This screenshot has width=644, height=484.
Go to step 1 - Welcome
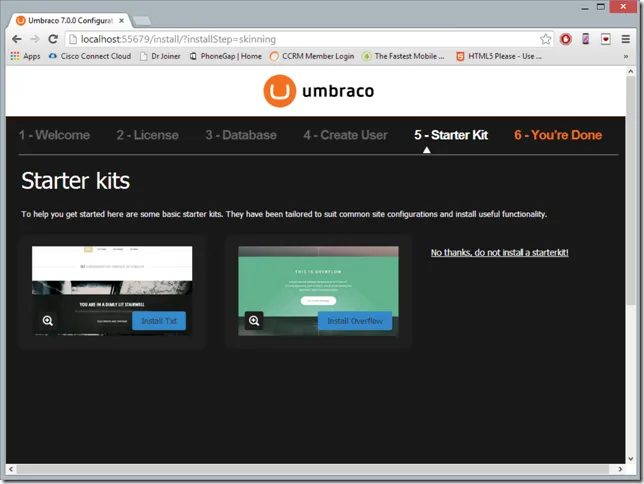click(x=54, y=135)
